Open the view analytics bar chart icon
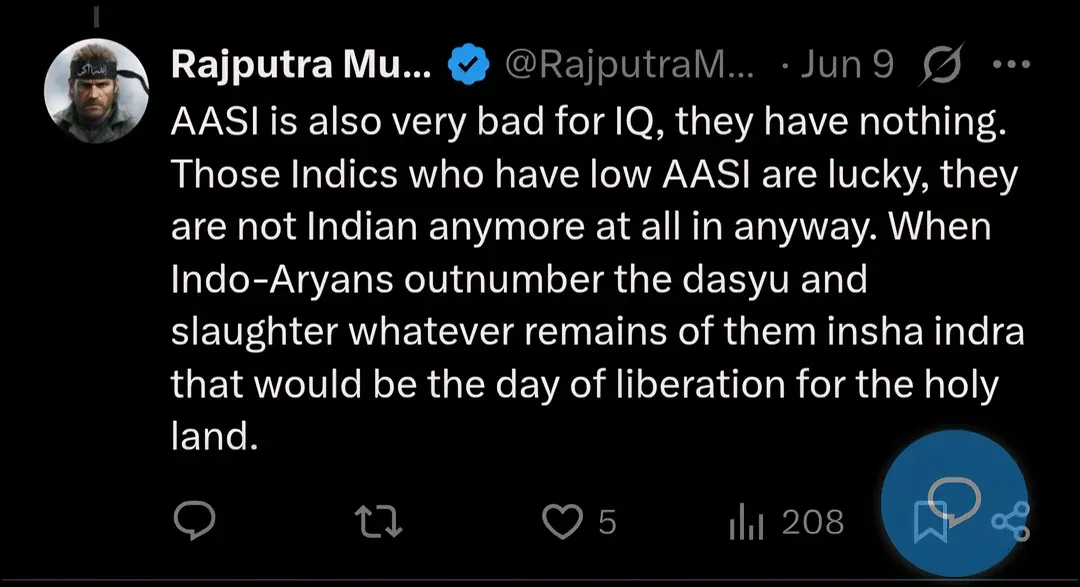 tap(749, 521)
